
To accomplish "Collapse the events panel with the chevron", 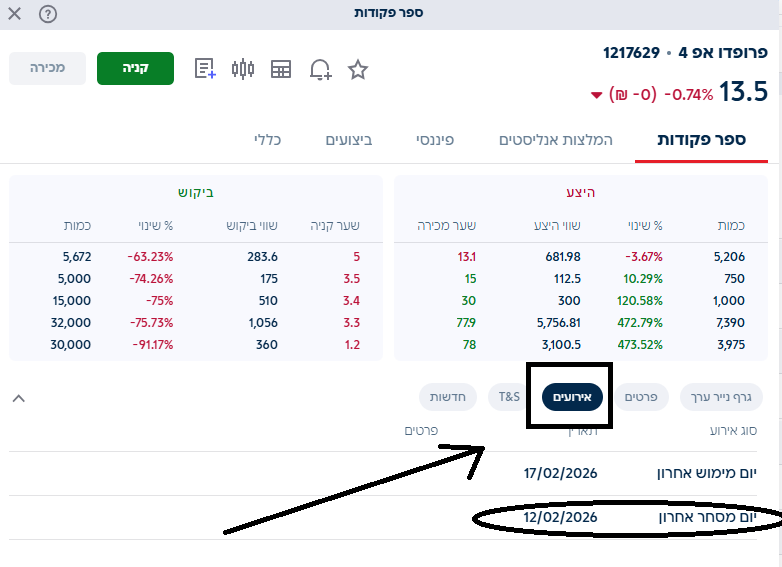I will [18, 398].
